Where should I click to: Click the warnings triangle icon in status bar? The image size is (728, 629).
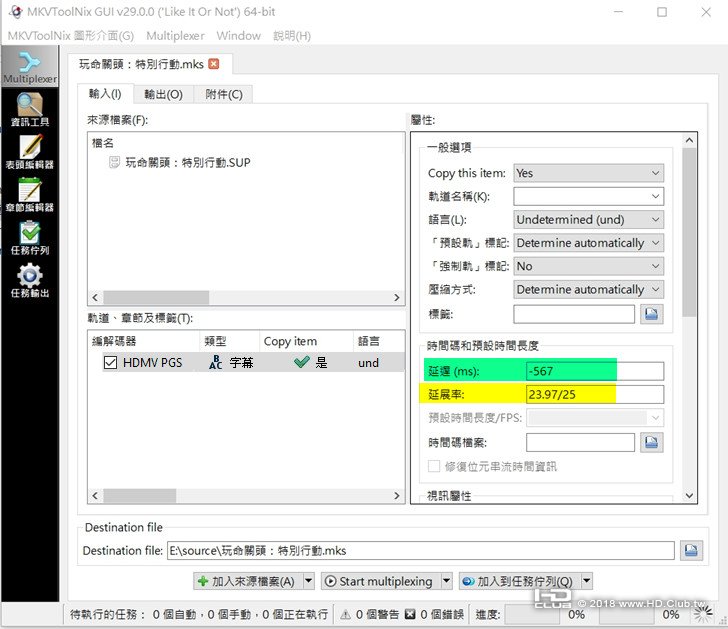345,615
